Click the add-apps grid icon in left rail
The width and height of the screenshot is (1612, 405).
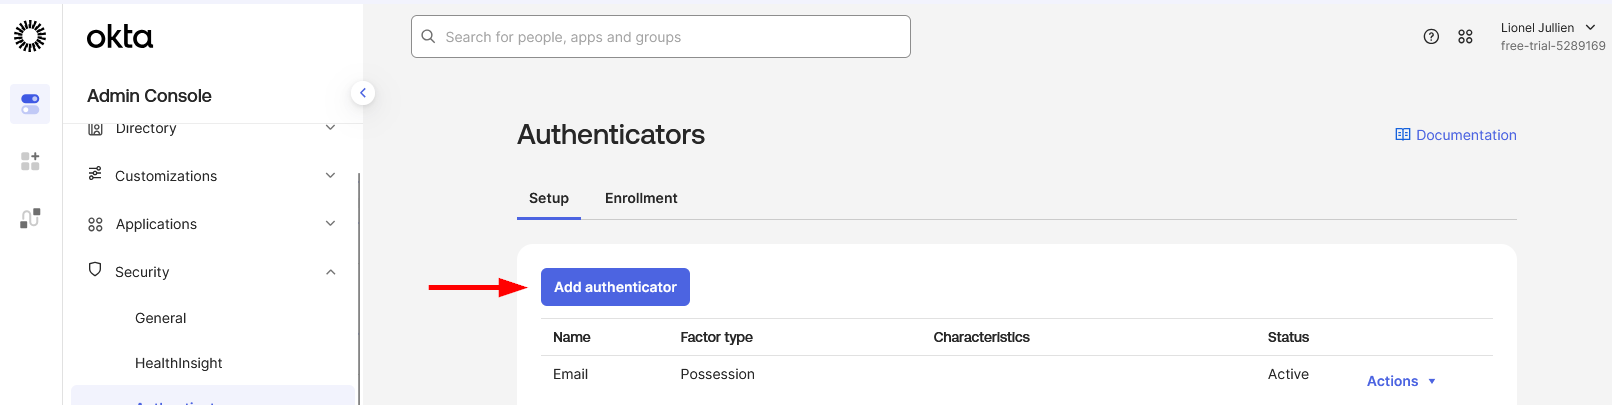(30, 161)
